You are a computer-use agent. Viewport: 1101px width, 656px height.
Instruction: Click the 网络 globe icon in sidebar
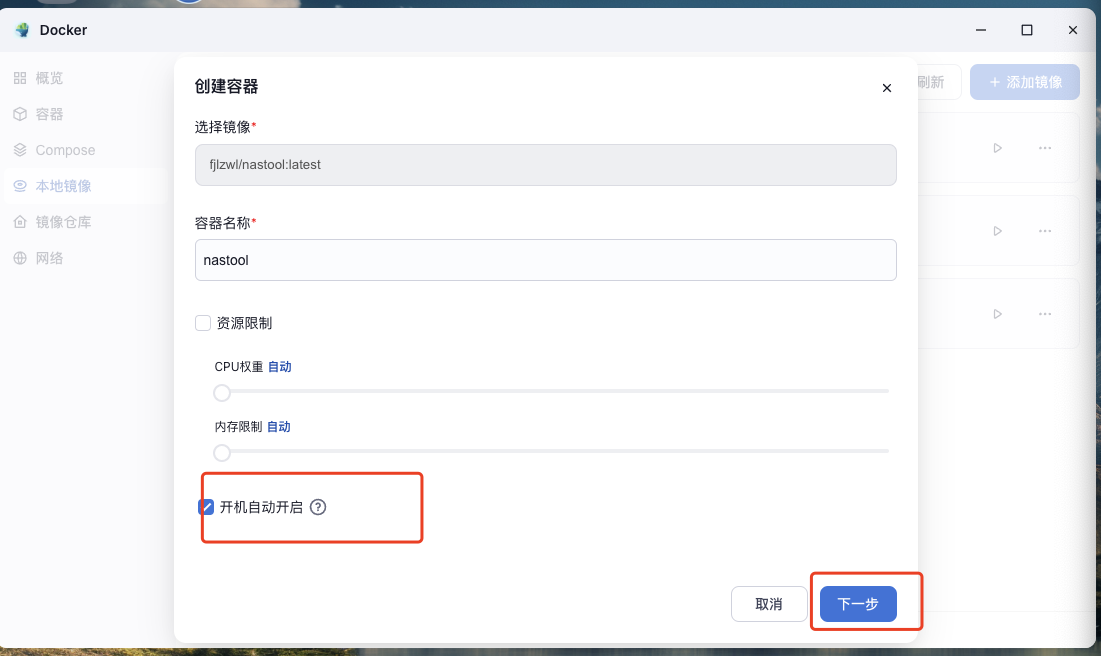[x=20, y=258]
